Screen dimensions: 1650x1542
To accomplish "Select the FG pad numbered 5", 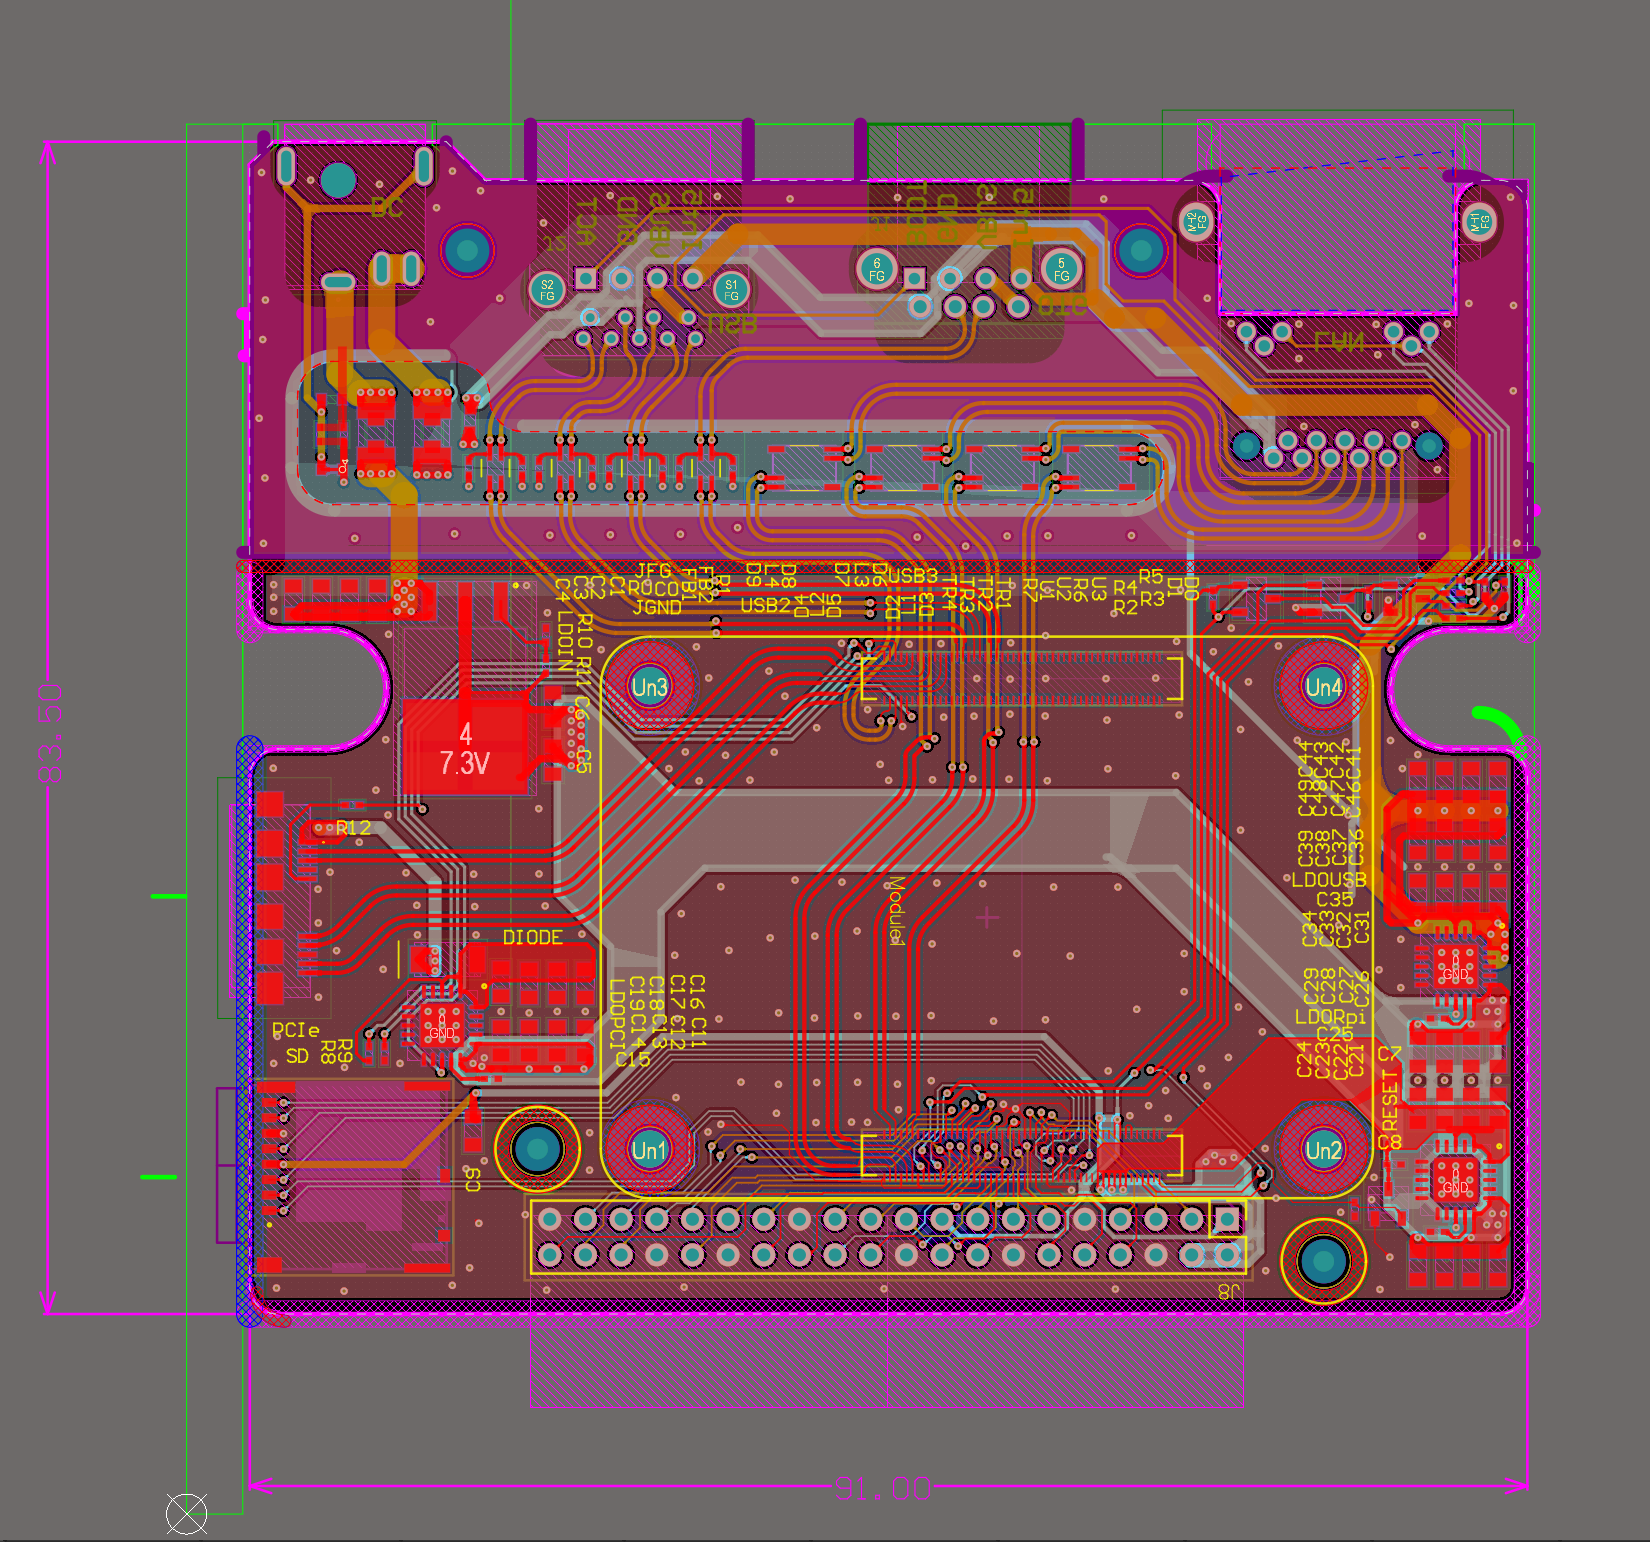I will [x=1061, y=269].
